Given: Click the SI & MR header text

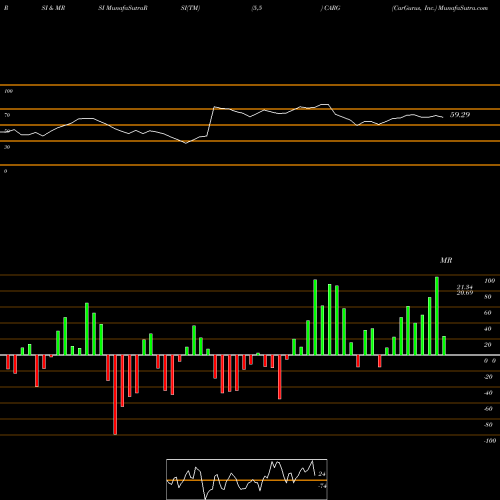Looking at the screenshot, I should (x=53, y=8).
